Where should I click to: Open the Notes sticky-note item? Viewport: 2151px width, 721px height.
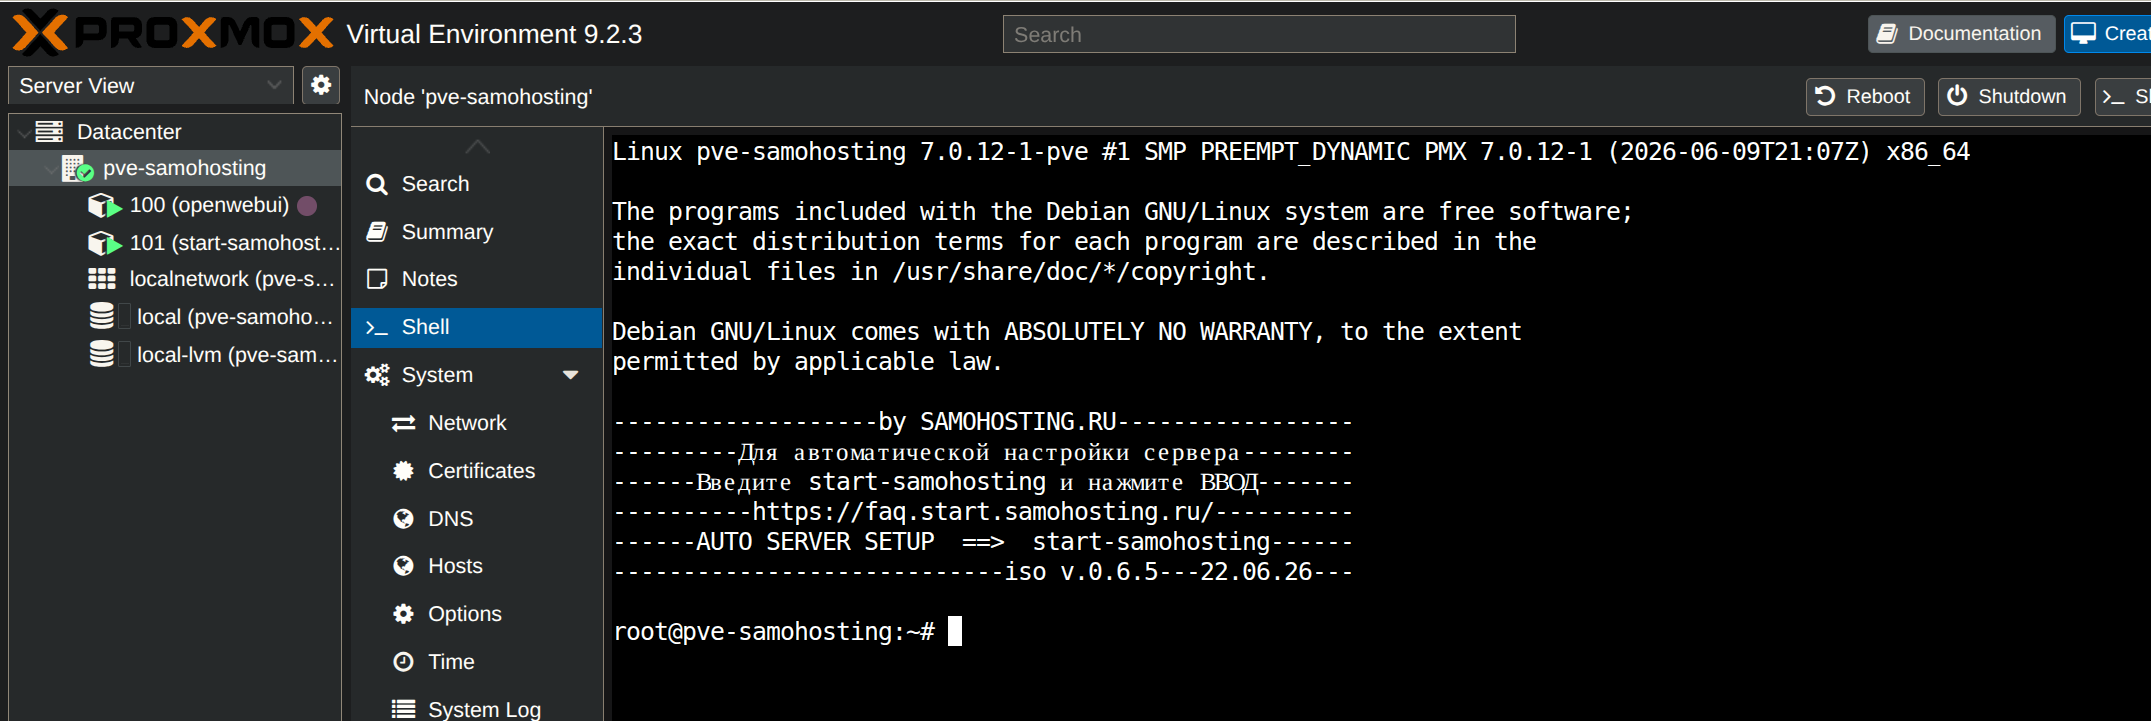pos(476,279)
